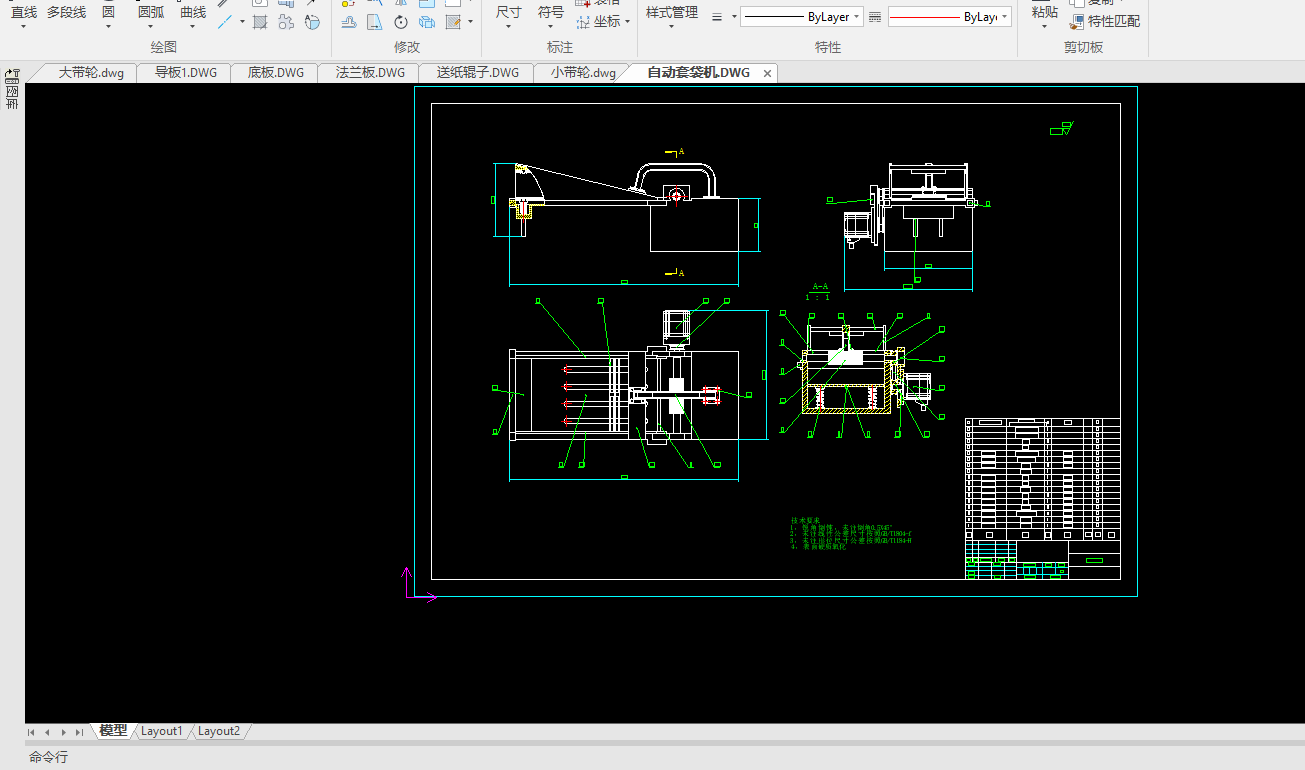Open the Layout1 tab
This screenshot has height=770, width=1305.
pos(161,731)
